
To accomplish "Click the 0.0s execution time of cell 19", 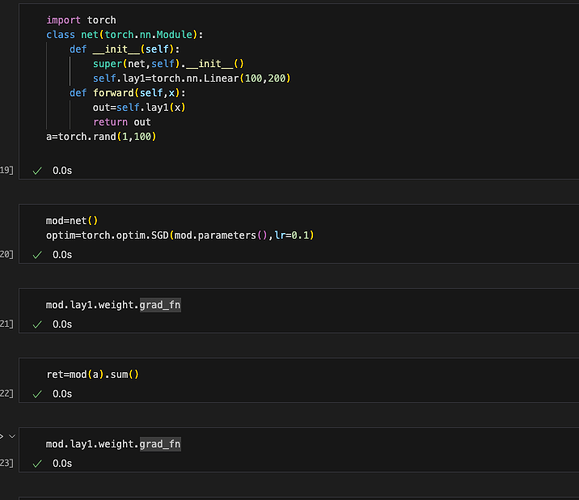I will point(62,171).
